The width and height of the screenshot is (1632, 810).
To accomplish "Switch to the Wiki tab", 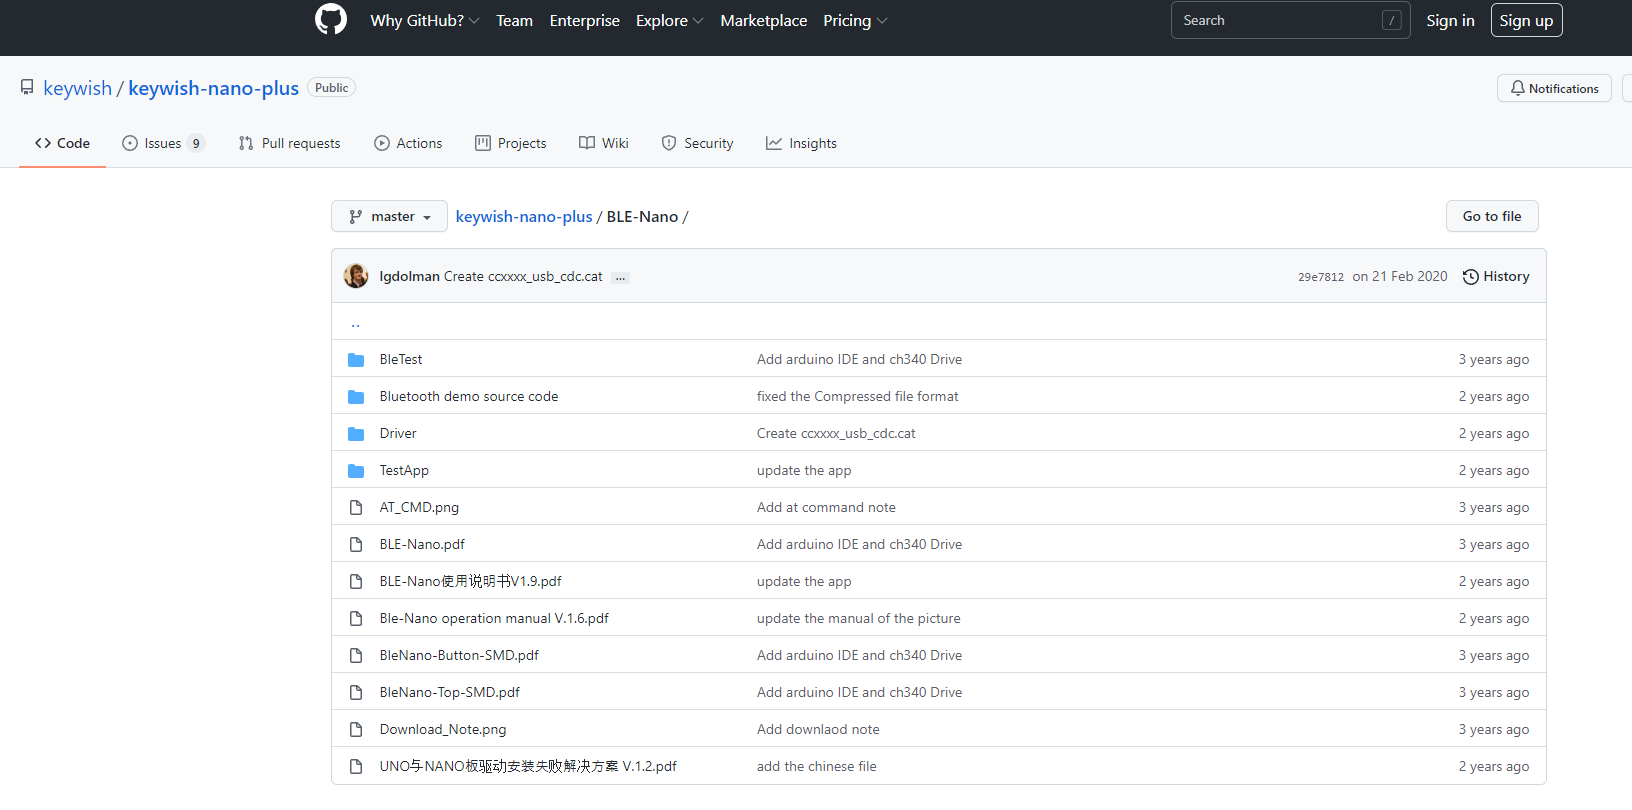I will click(603, 143).
